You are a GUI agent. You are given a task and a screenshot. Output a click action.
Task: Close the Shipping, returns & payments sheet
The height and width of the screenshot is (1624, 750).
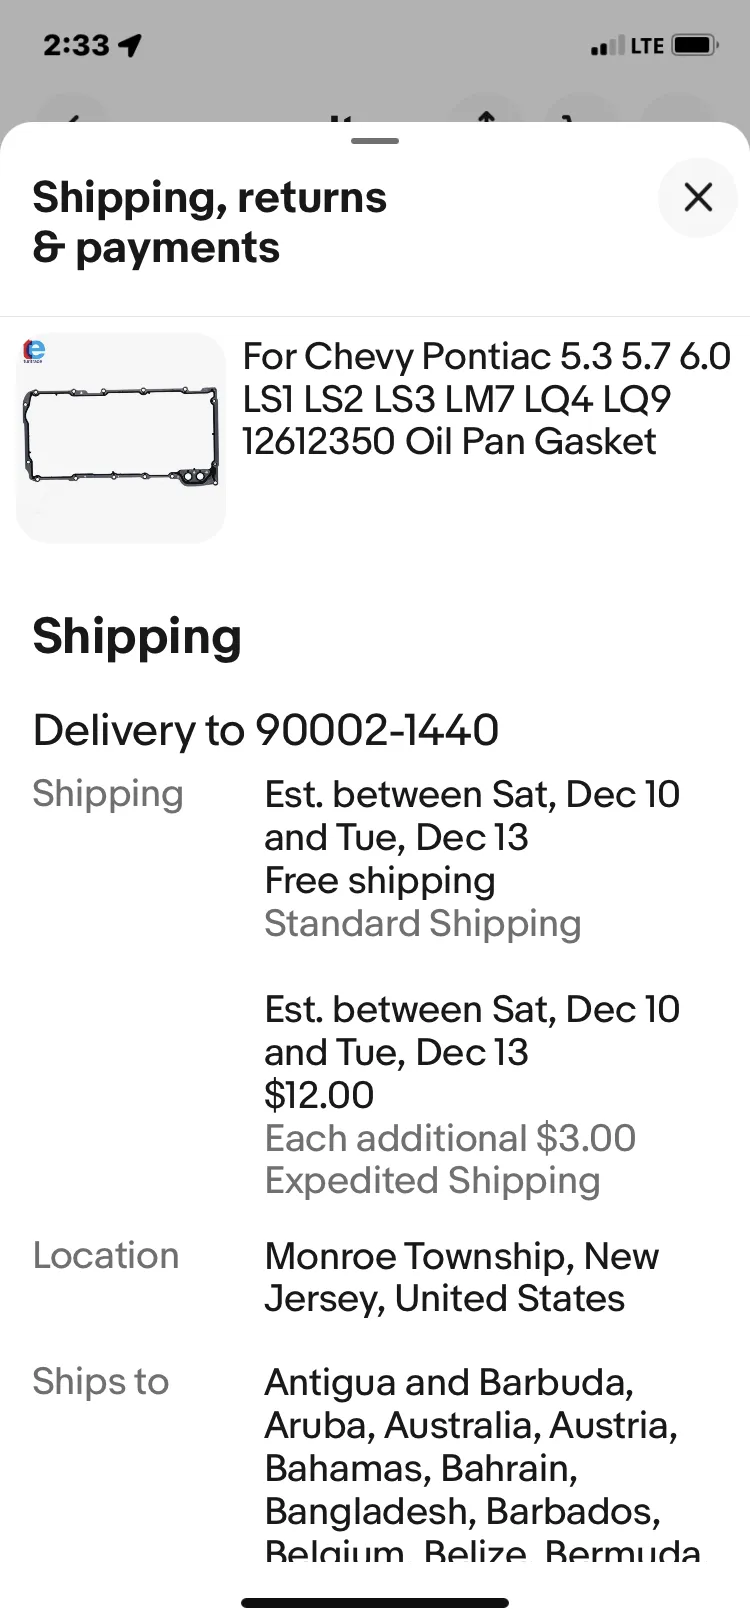click(698, 197)
